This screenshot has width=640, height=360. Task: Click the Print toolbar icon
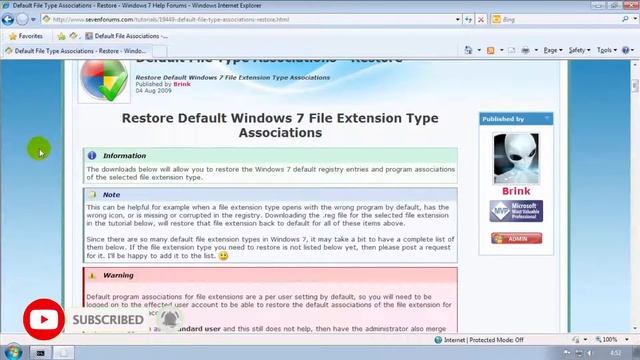coord(525,50)
